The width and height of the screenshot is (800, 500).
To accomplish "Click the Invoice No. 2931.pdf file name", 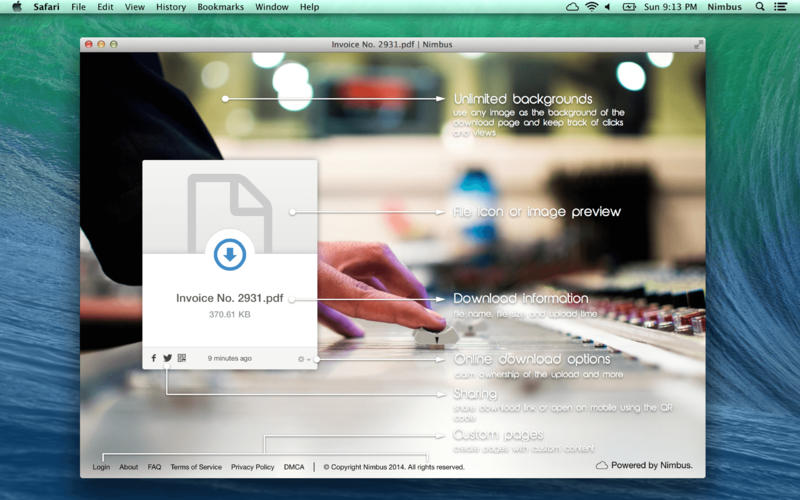I will coord(230,298).
